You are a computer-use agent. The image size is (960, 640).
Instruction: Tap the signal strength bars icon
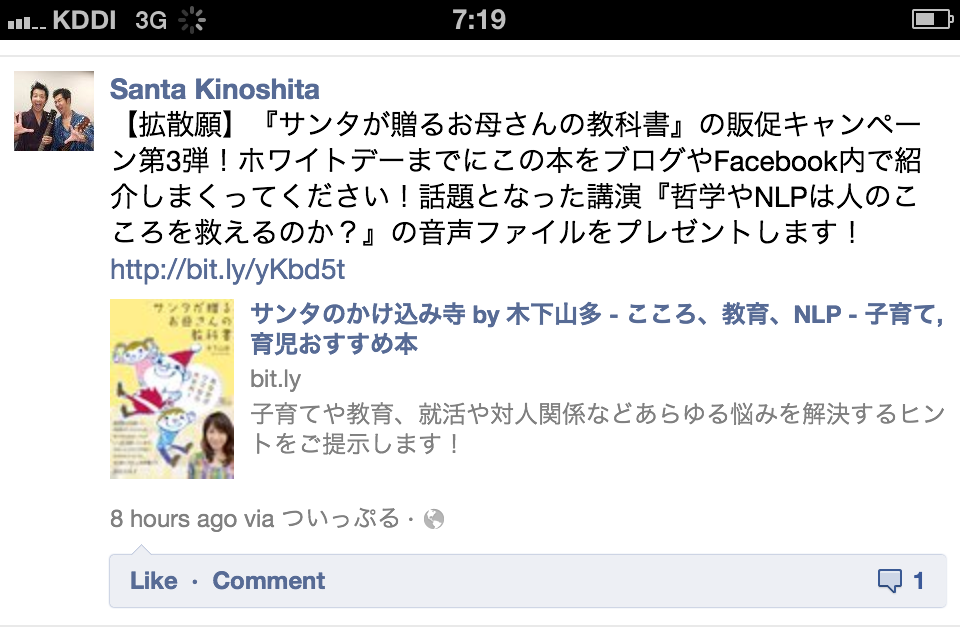pyautogui.click(x=27, y=23)
